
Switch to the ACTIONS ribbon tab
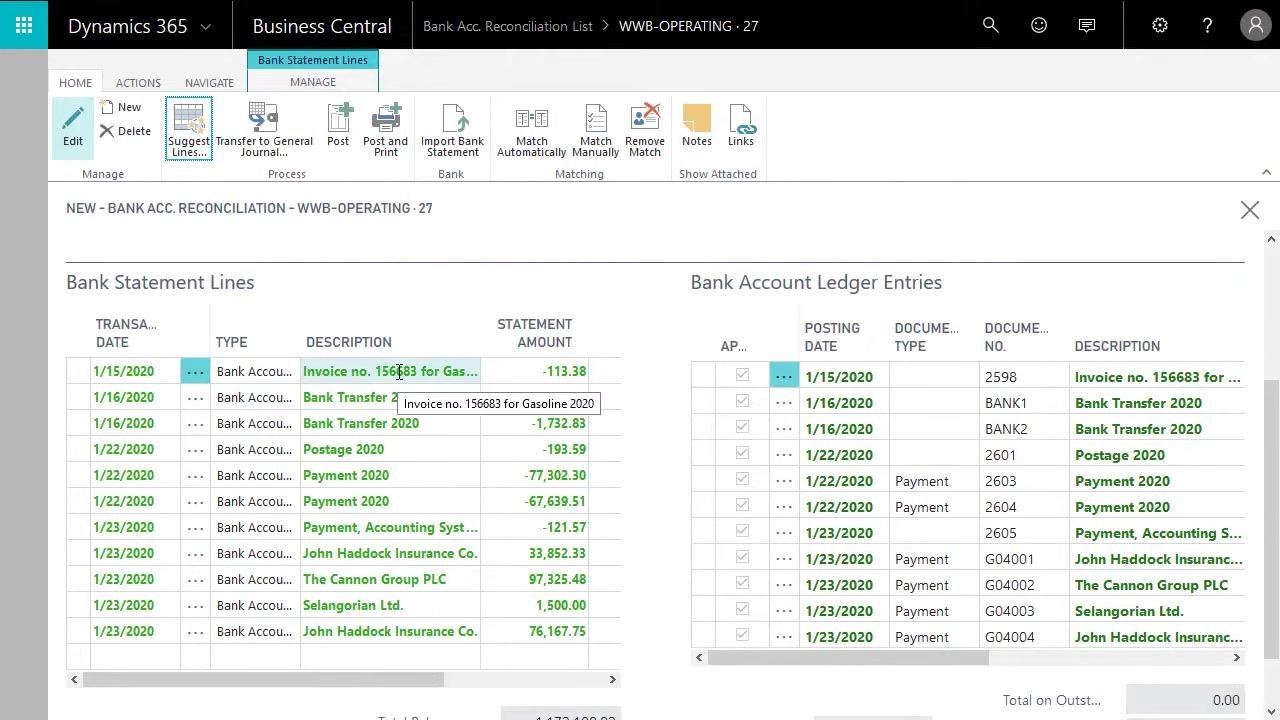[x=138, y=83]
